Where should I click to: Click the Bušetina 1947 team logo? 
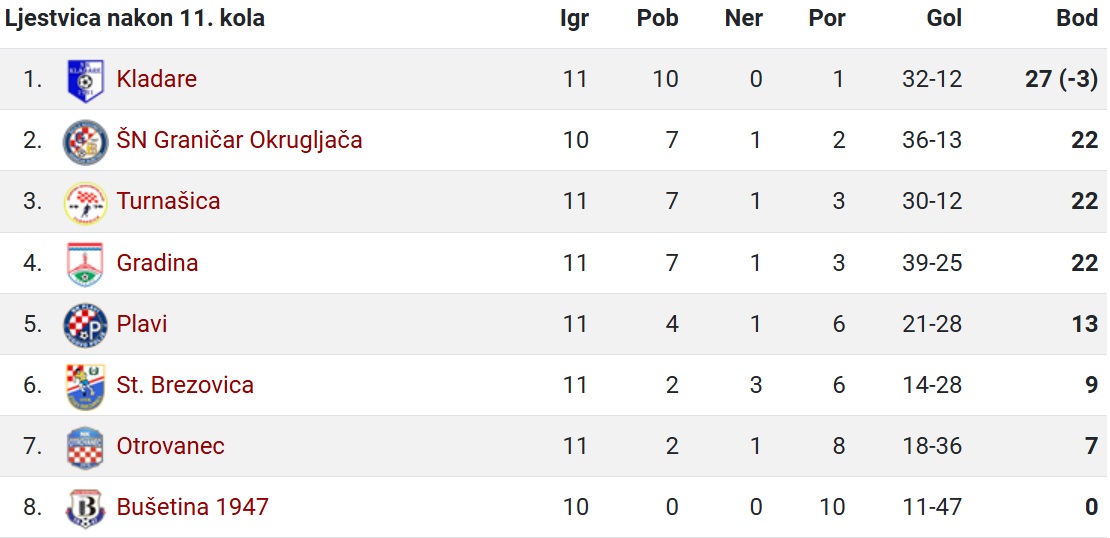[x=85, y=508]
